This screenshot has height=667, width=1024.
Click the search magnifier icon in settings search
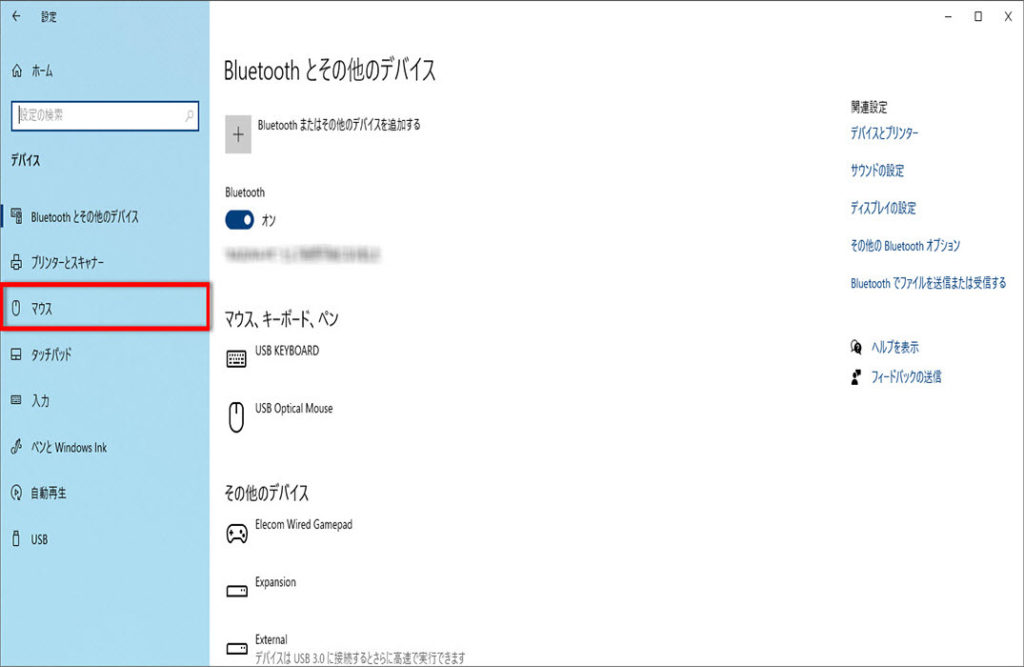[189, 116]
